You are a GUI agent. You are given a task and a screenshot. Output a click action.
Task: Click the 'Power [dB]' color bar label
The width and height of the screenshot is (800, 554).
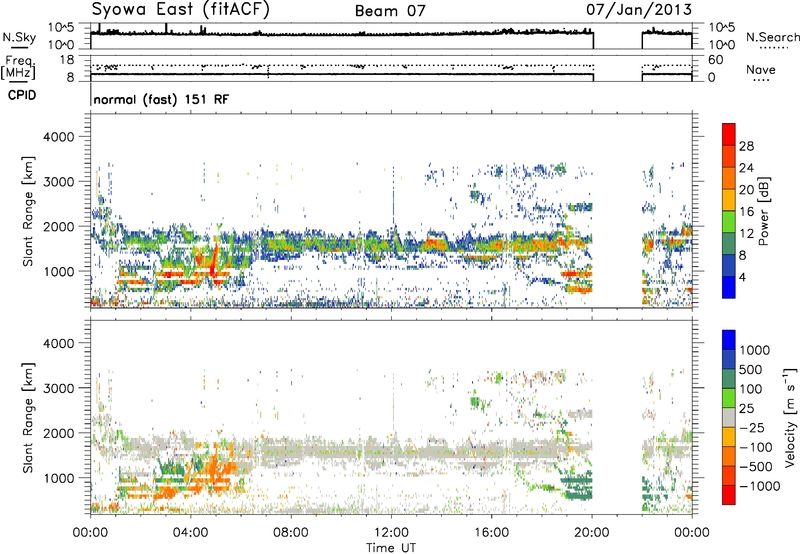(x=763, y=211)
